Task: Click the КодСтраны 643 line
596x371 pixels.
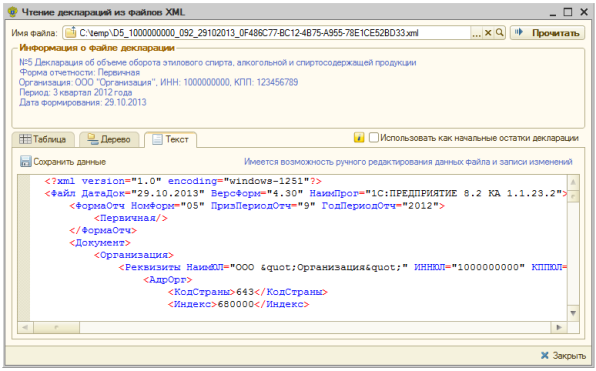Action: [x=248, y=292]
